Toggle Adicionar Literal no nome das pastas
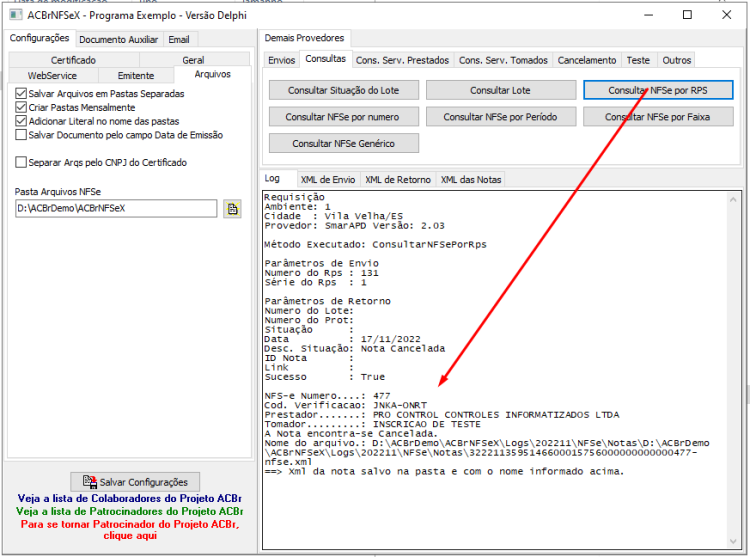This screenshot has width=750, height=557. tap(21, 121)
